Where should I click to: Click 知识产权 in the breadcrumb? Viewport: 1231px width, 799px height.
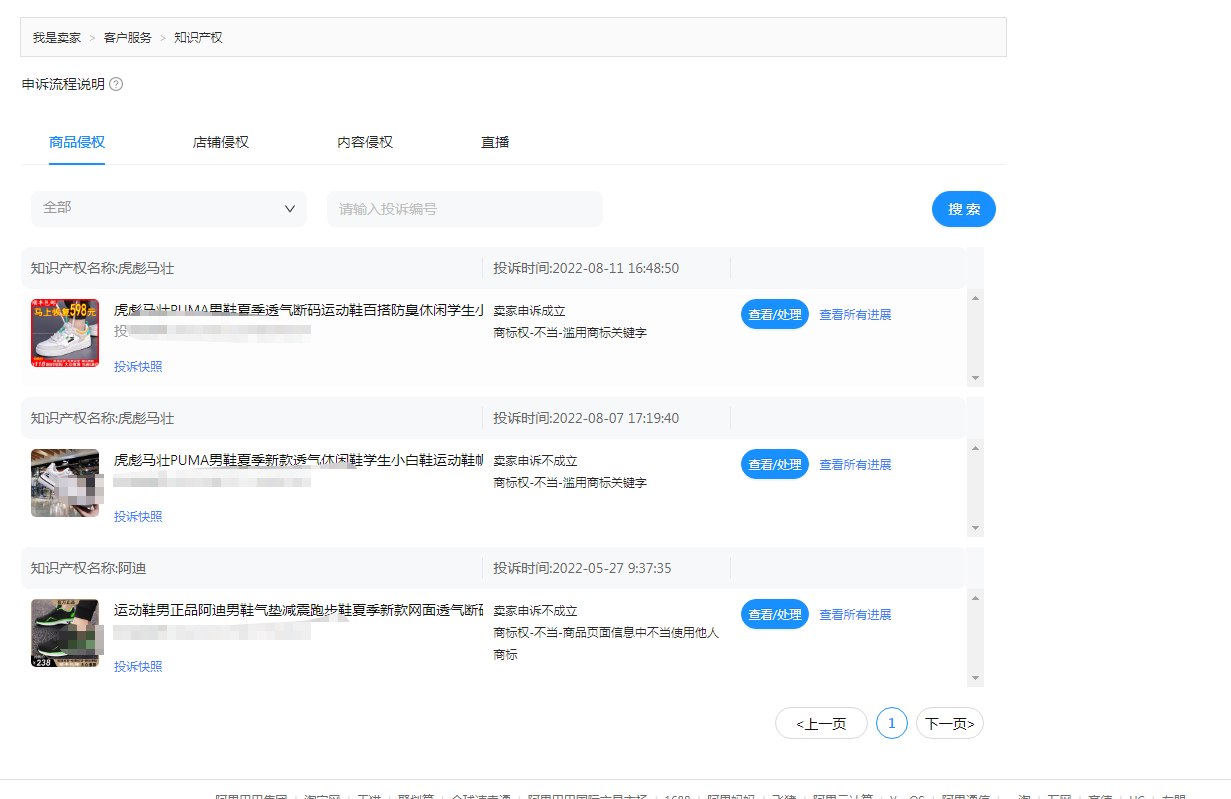[x=198, y=37]
